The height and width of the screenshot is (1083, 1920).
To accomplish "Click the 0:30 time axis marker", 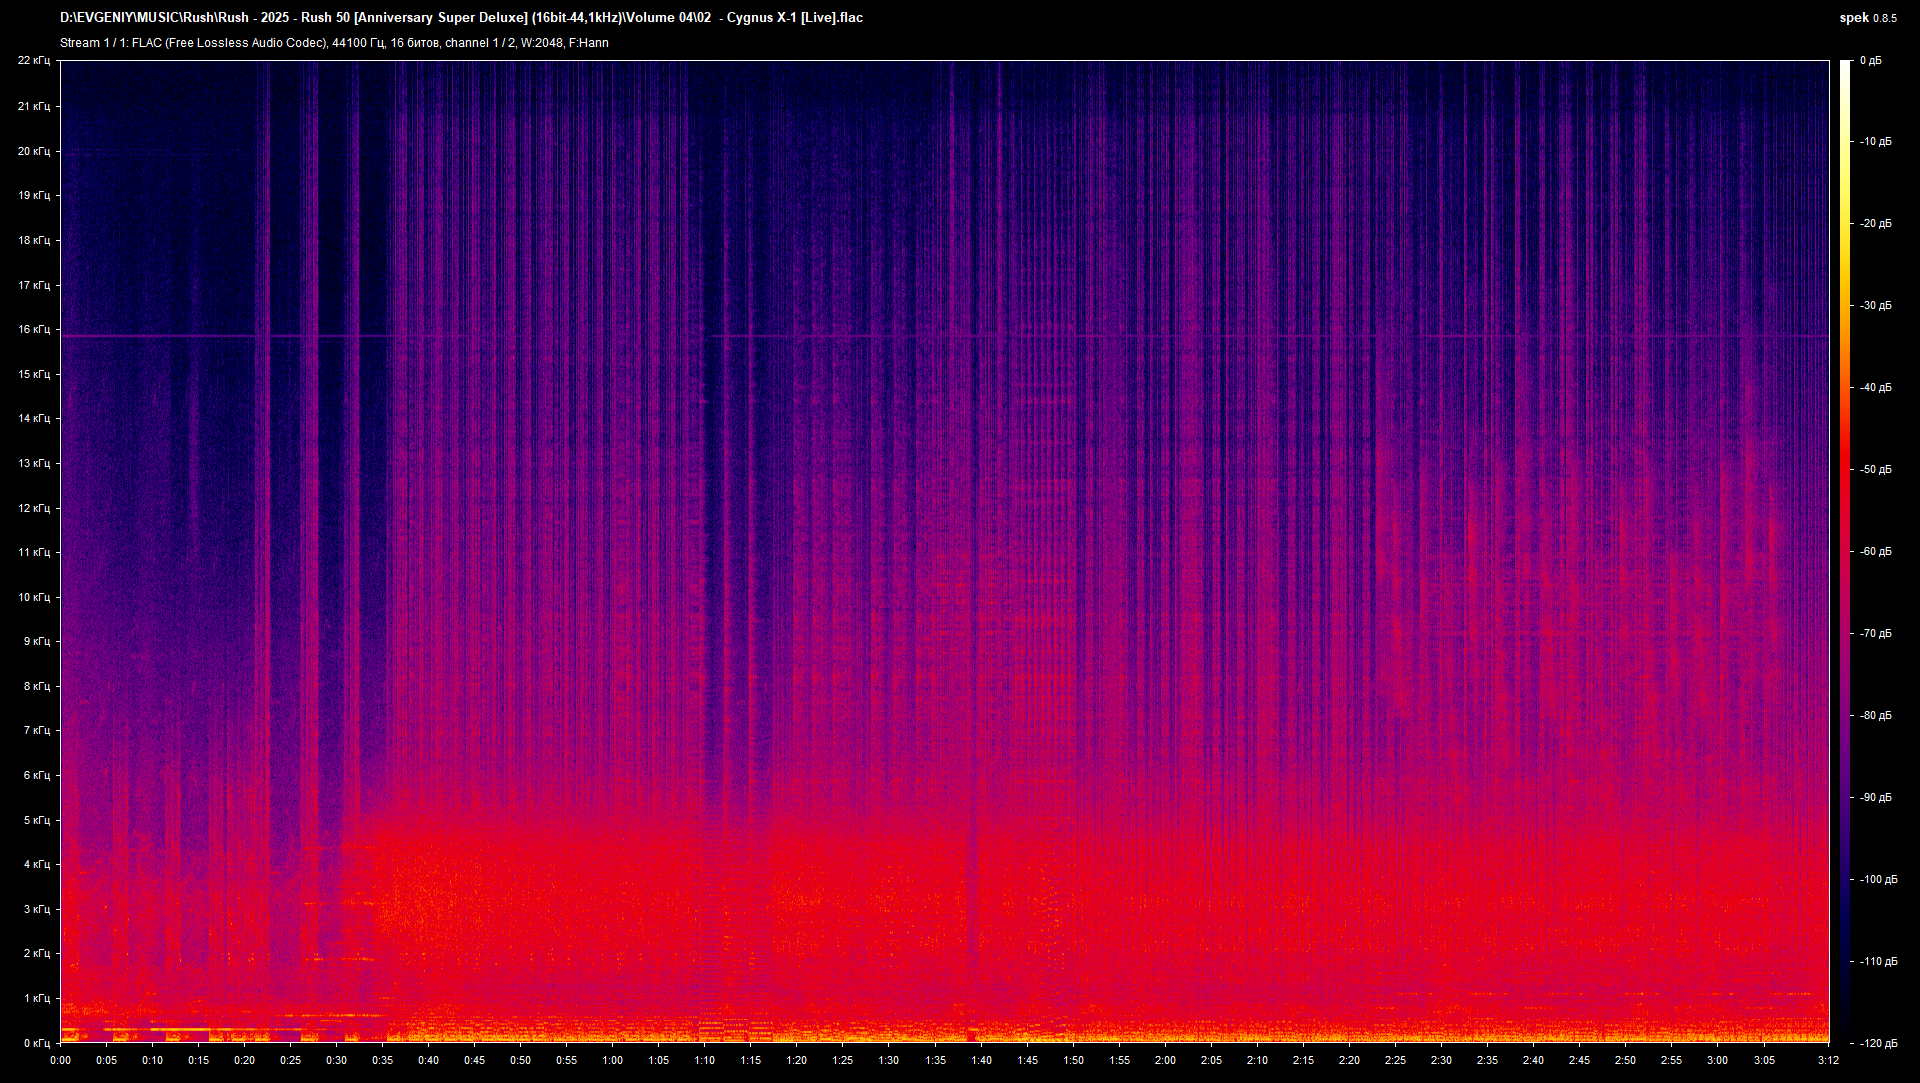I will (336, 1060).
